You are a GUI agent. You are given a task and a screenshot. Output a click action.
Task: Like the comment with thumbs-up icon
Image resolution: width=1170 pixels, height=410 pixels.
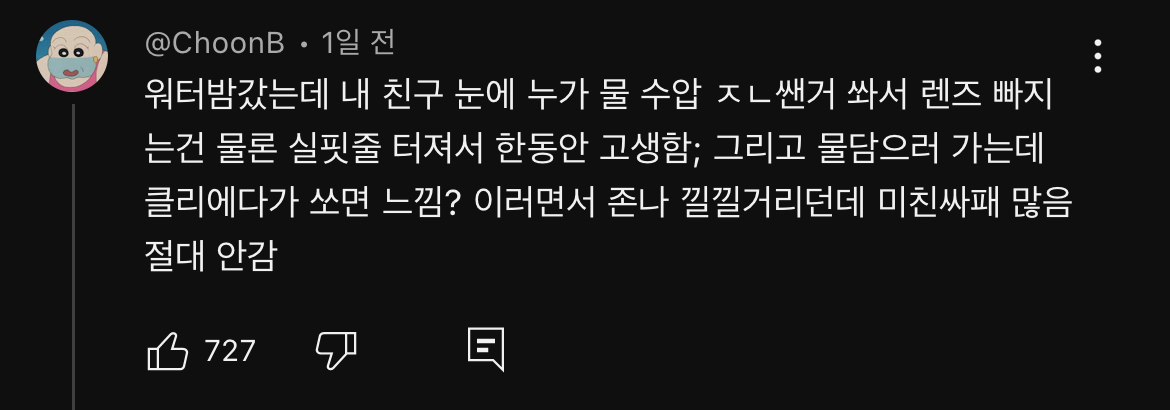[167, 350]
